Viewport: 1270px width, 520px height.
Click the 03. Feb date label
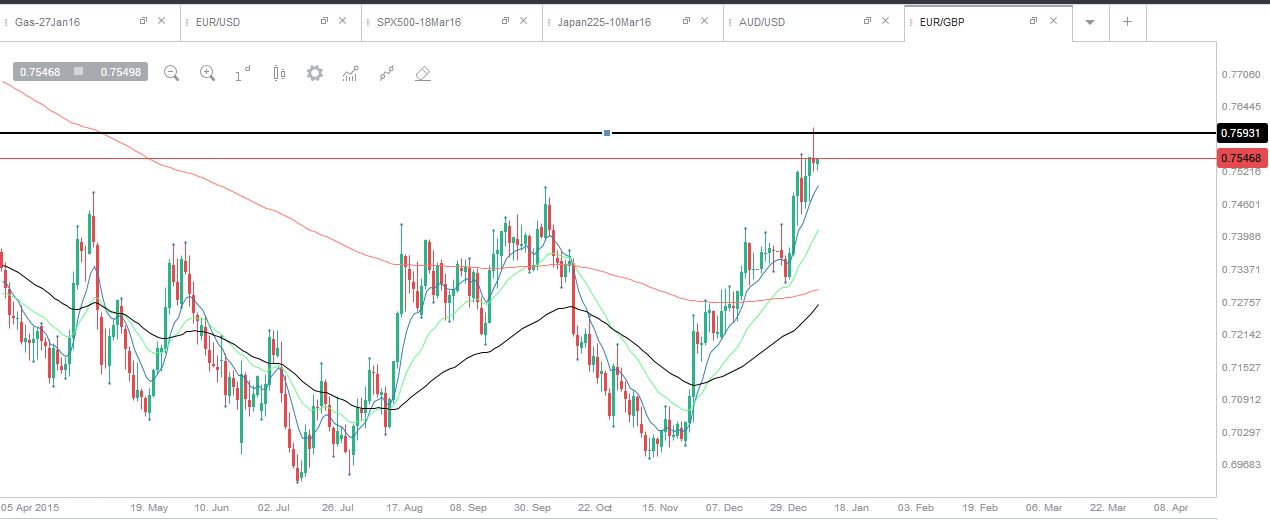click(x=917, y=508)
